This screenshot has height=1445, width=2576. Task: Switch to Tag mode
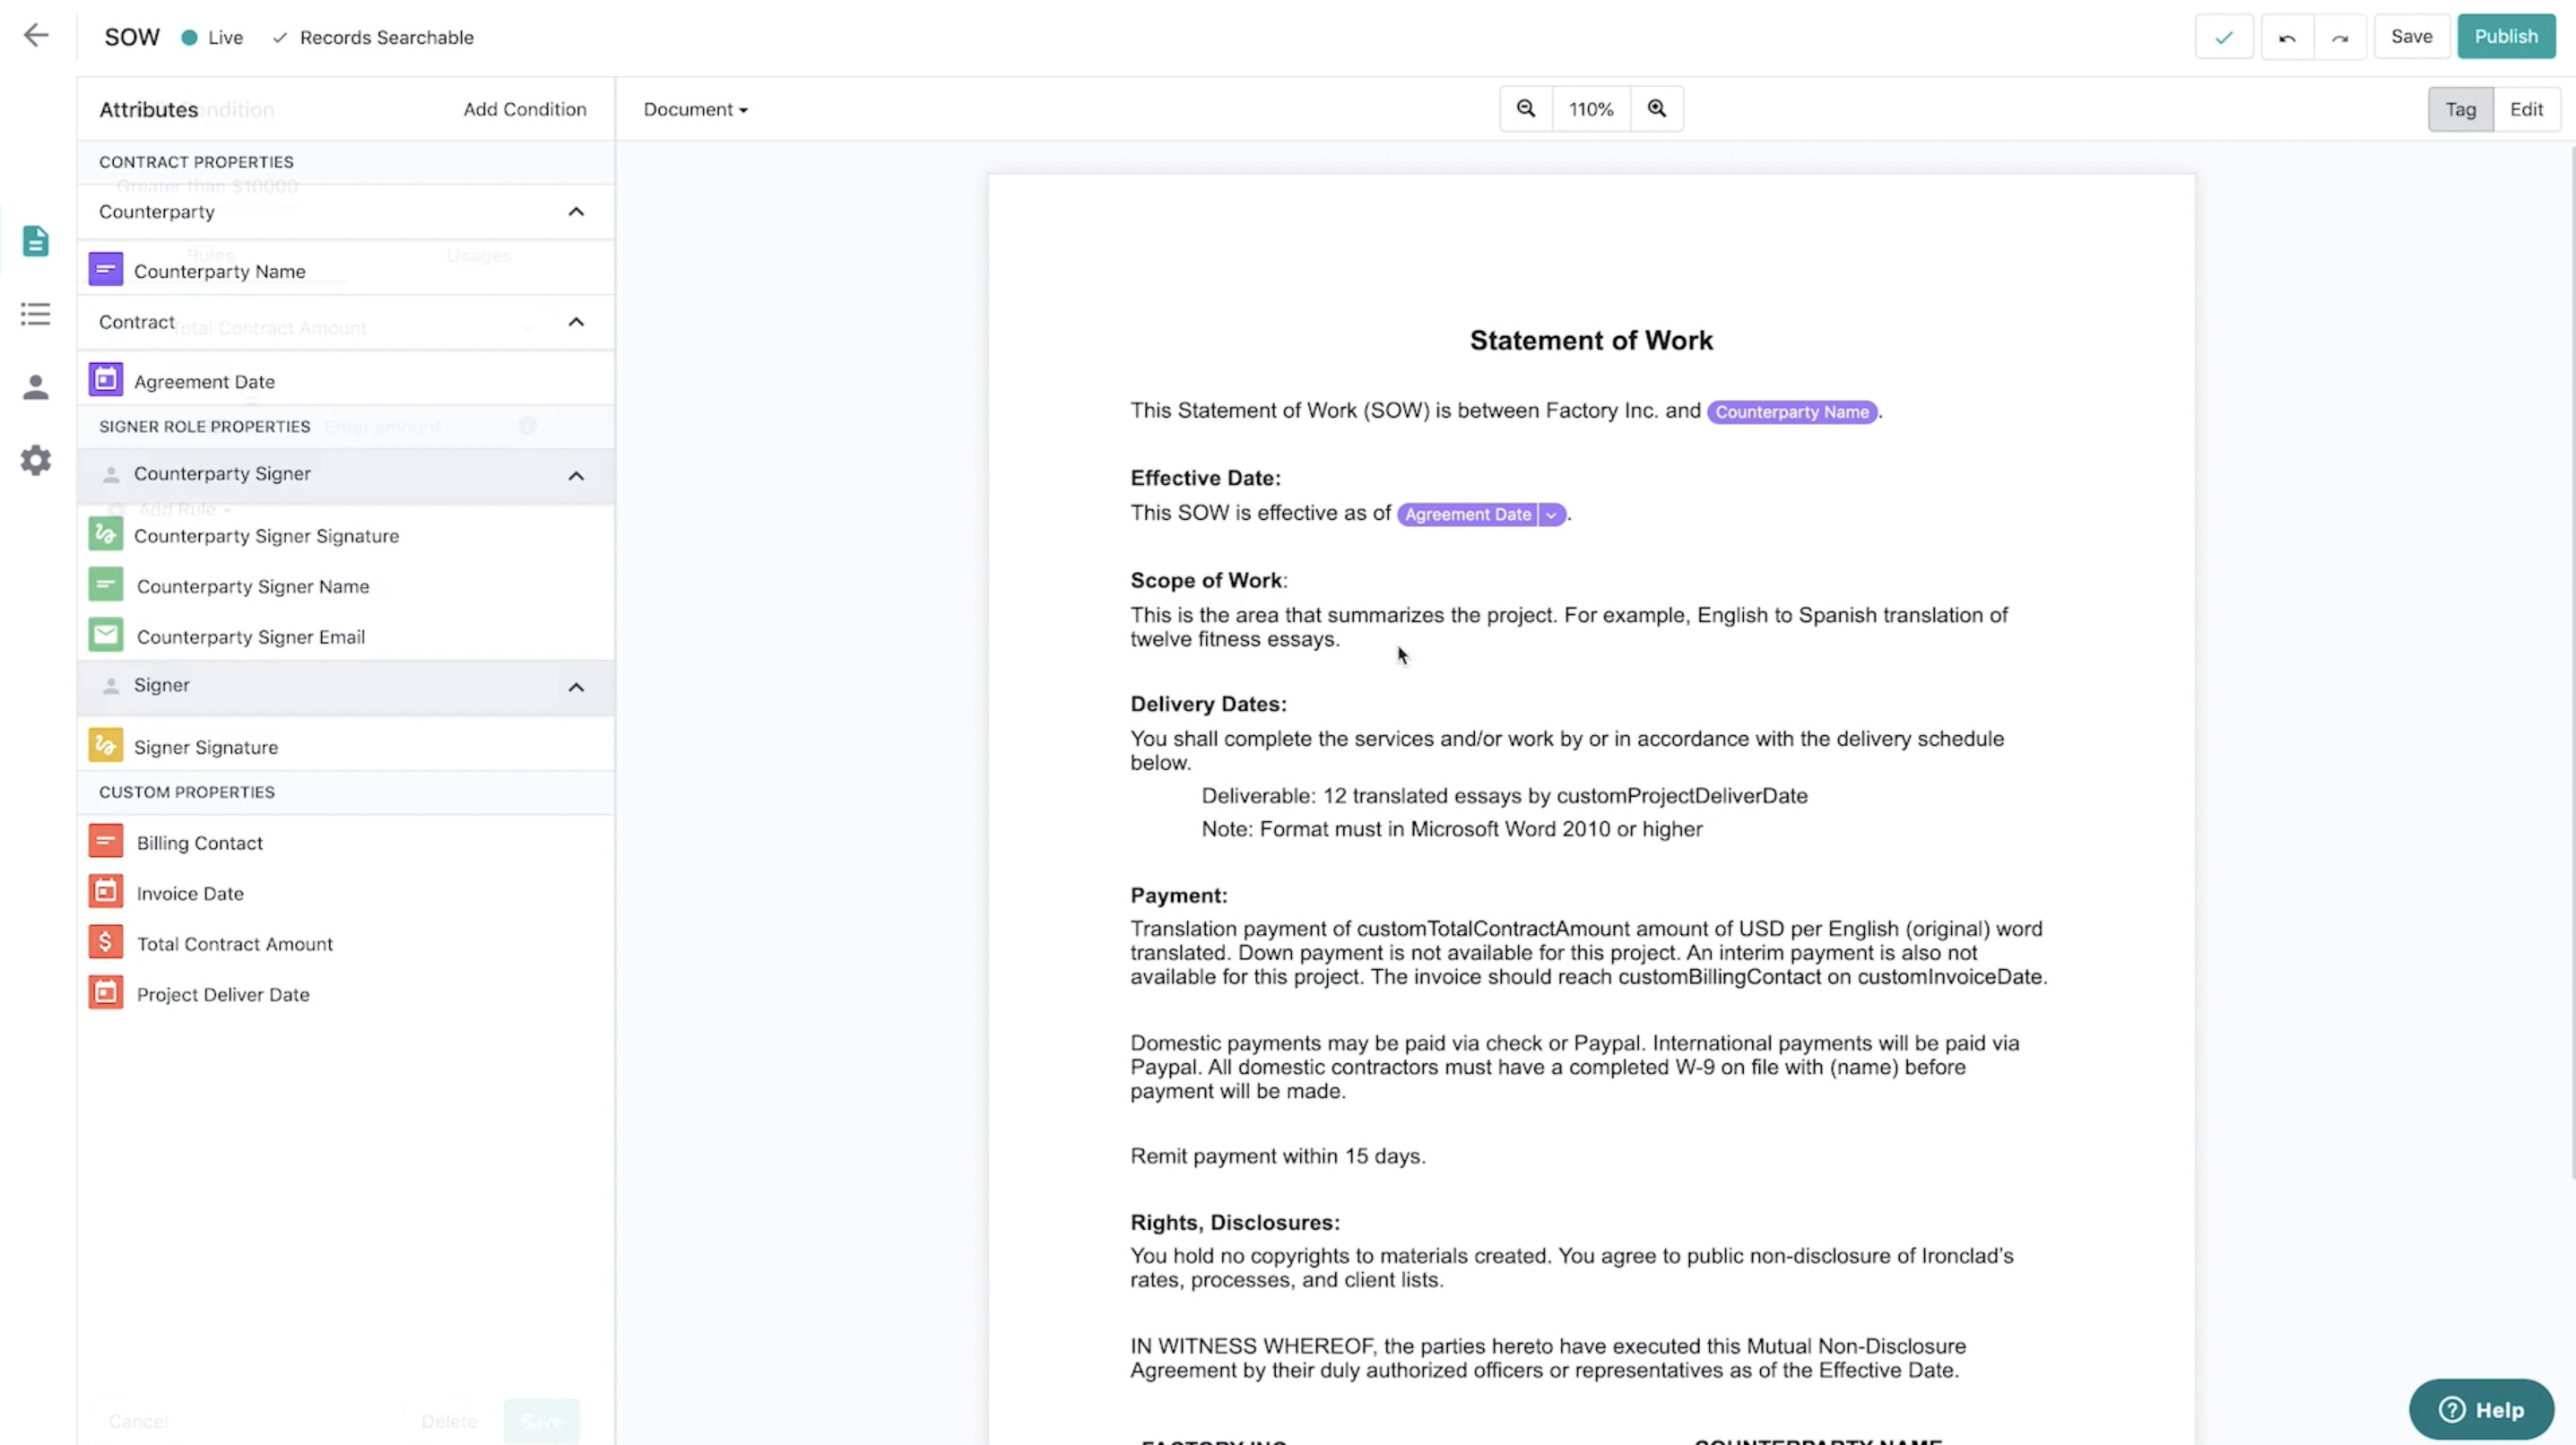pos(2459,110)
